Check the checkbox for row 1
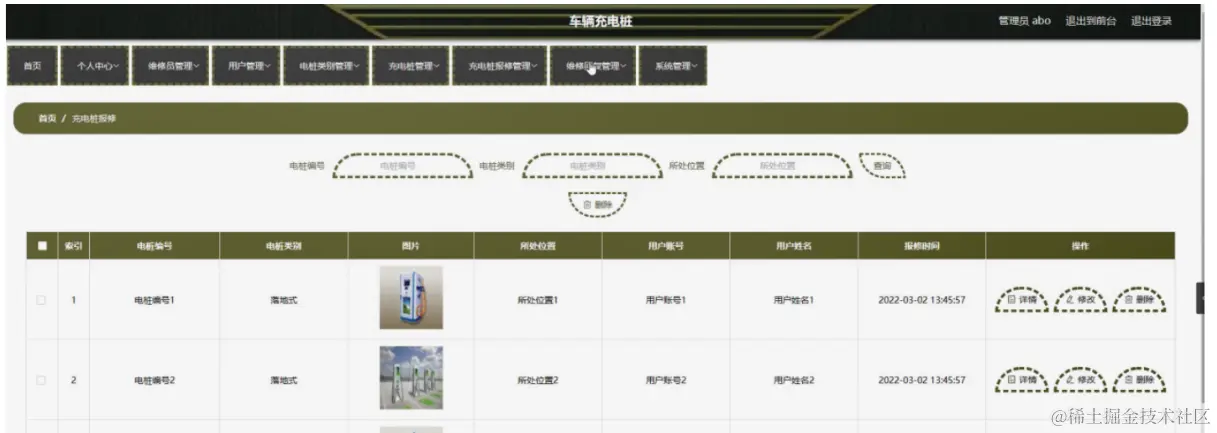The width and height of the screenshot is (1217, 433). (42, 299)
